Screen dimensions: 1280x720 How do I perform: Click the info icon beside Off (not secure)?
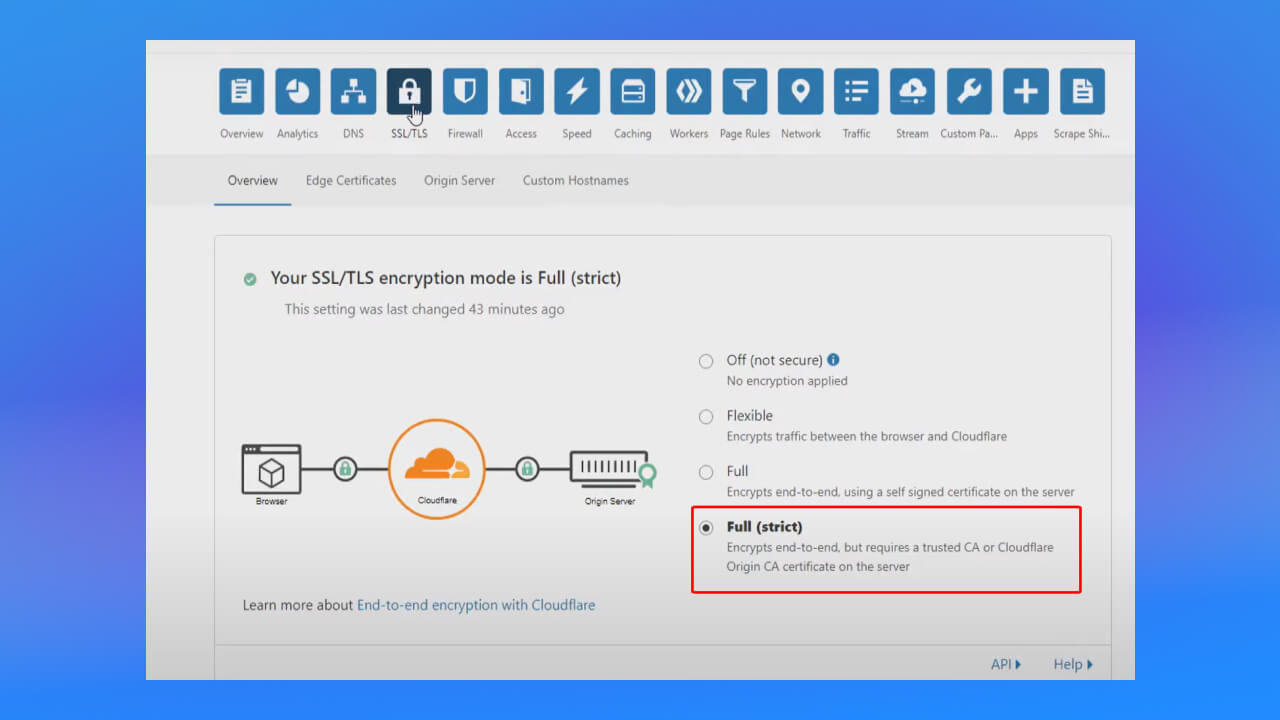click(x=834, y=360)
